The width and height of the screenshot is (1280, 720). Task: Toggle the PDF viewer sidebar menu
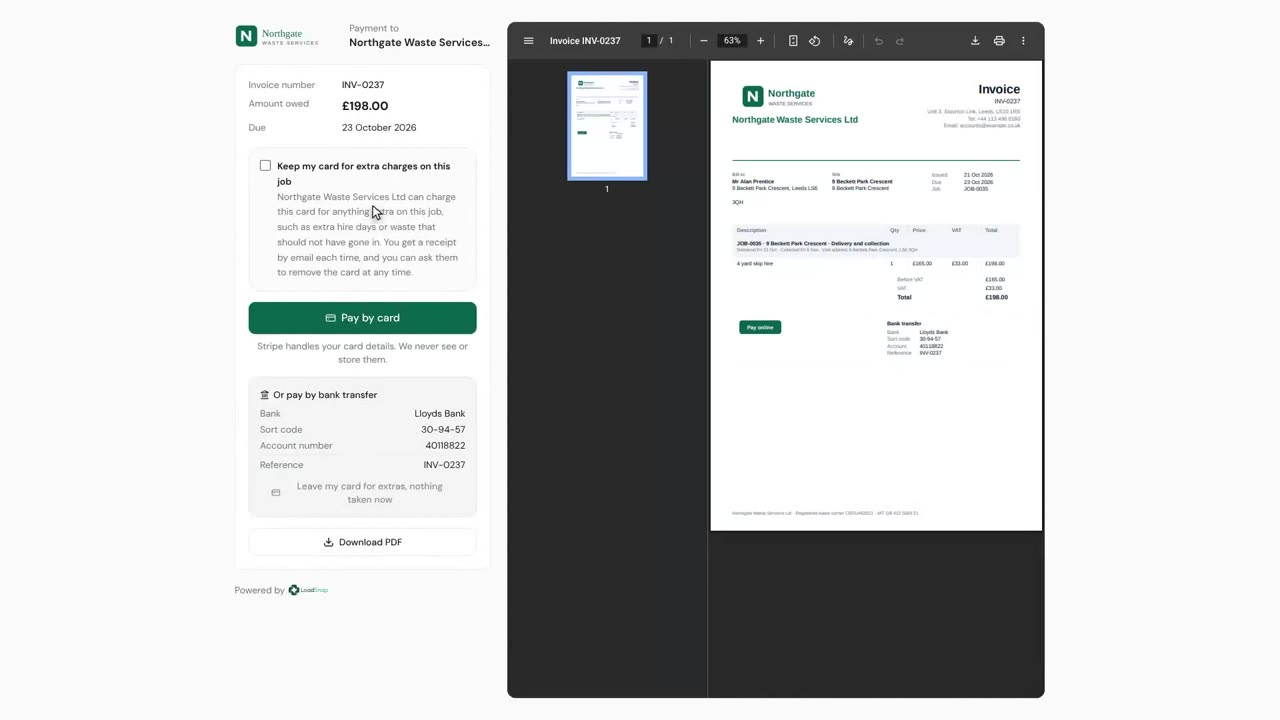529,41
